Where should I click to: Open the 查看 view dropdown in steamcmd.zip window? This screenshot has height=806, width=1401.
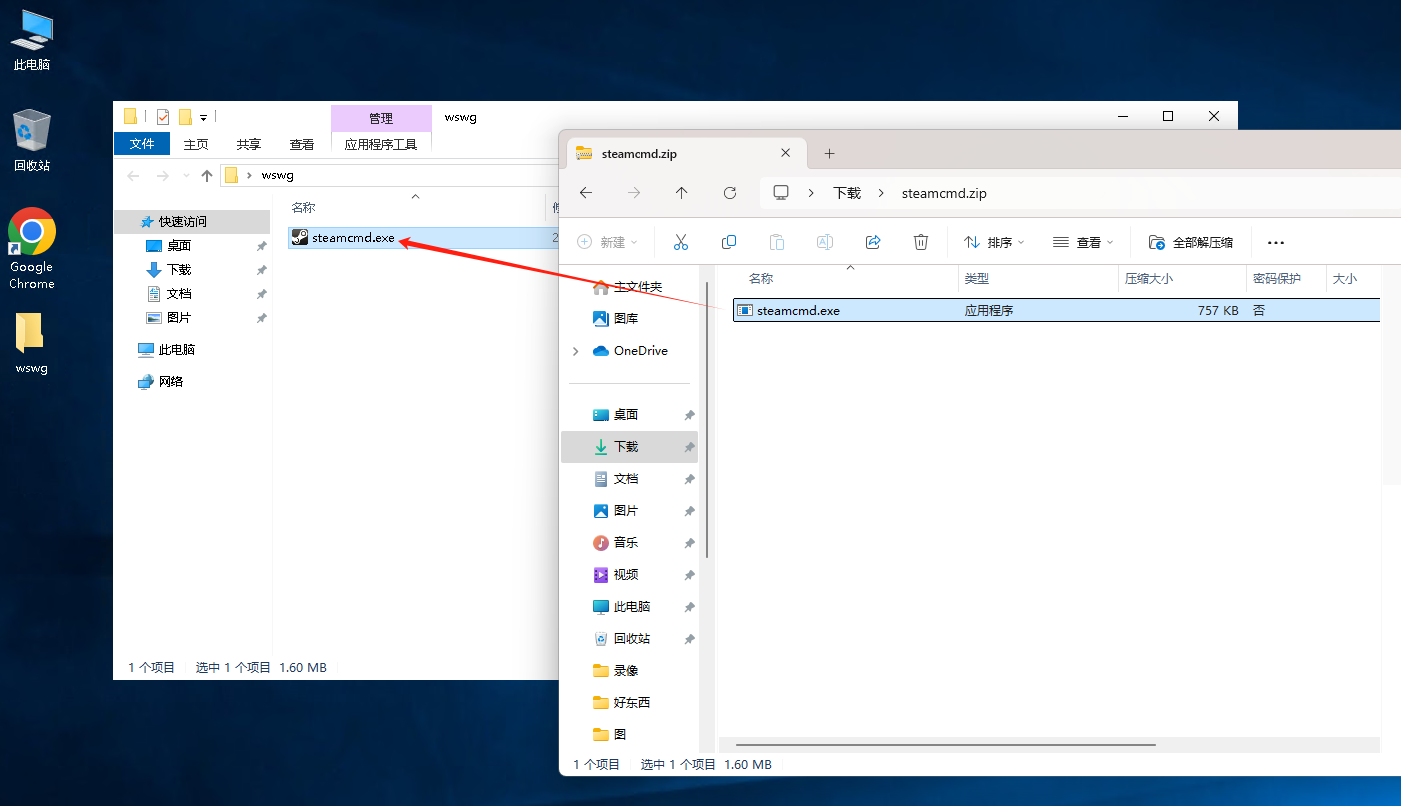(1083, 242)
